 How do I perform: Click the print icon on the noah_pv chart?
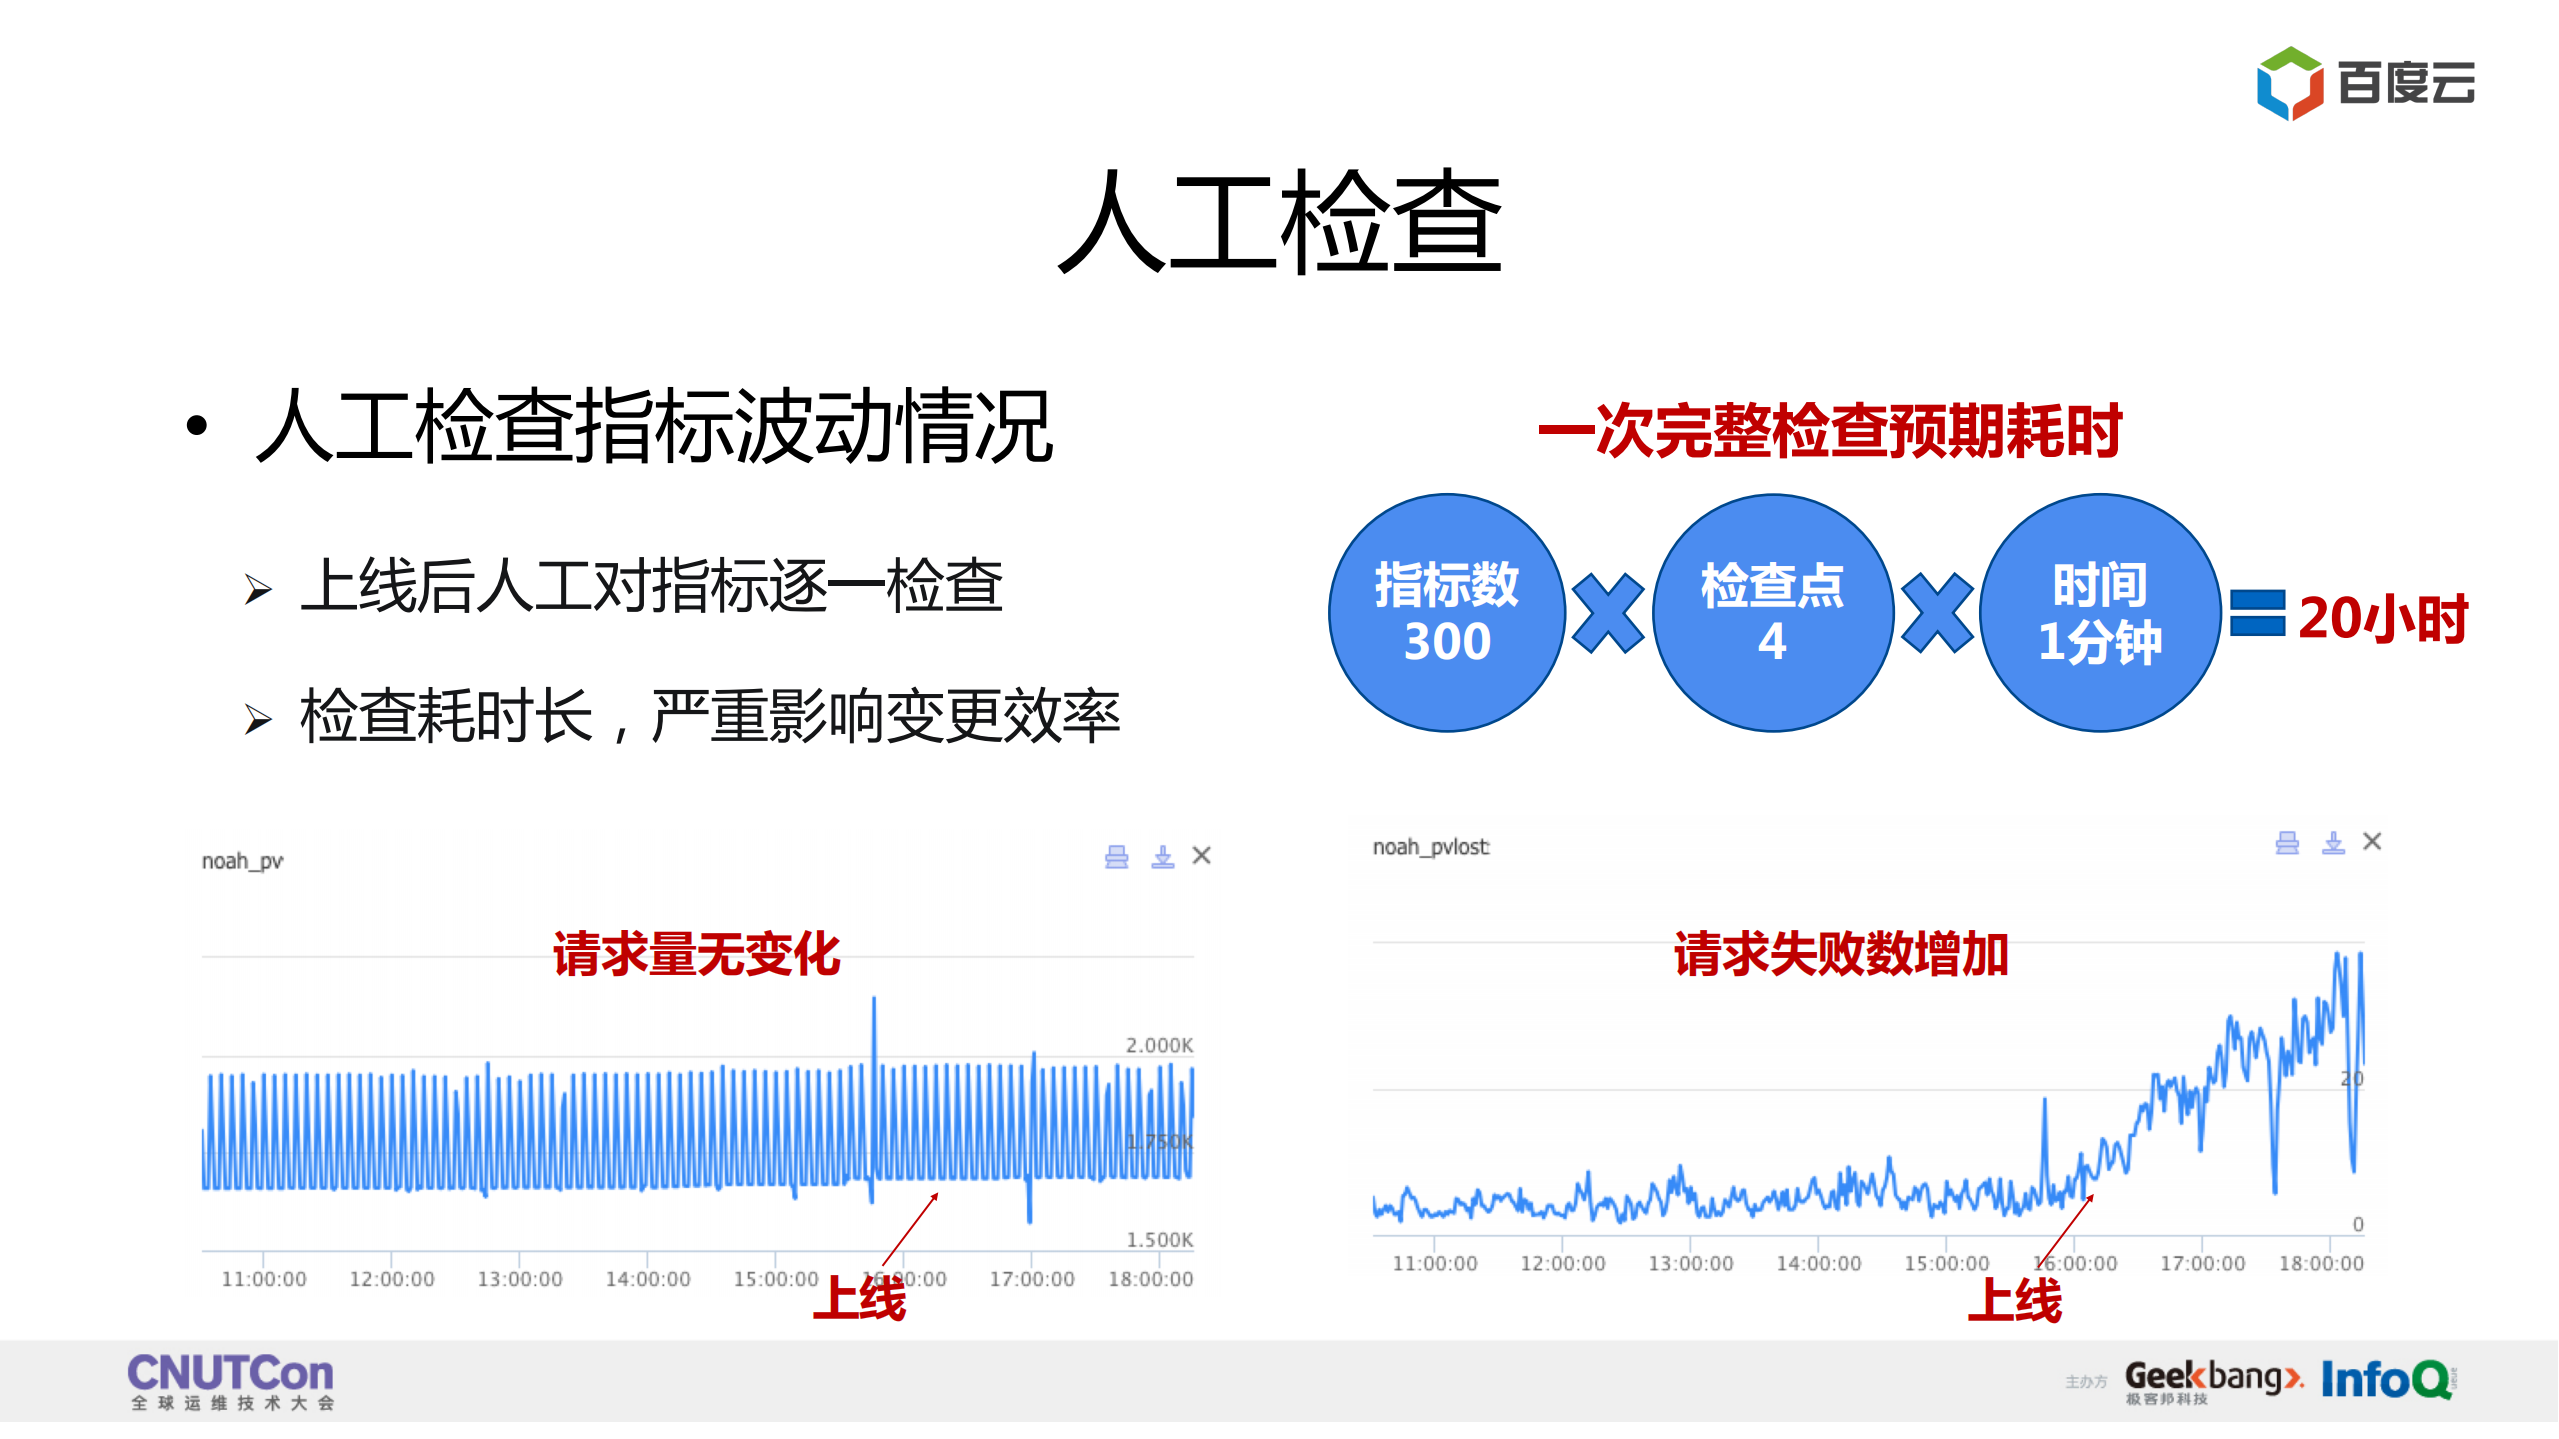pyautogui.click(x=1116, y=856)
